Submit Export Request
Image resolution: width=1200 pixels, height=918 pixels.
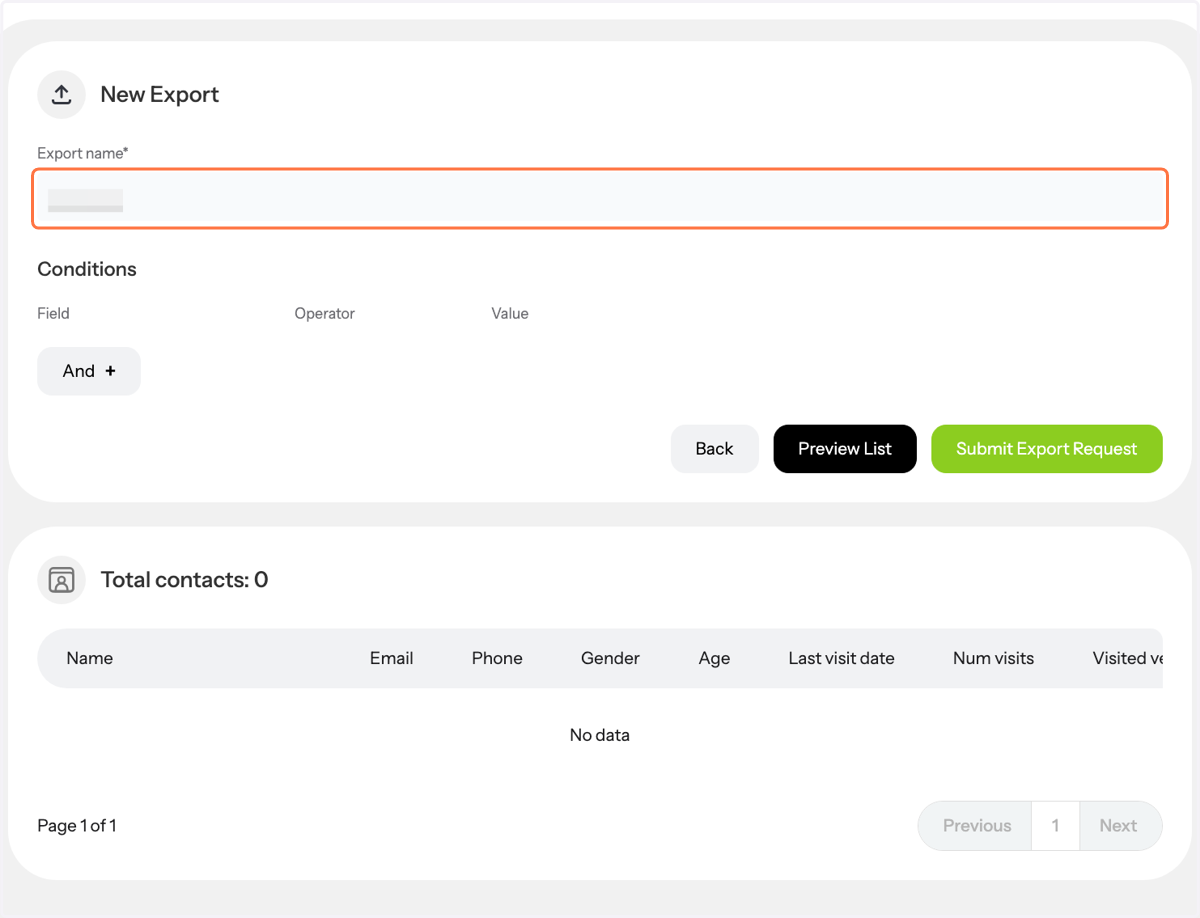pyautogui.click(x=1047, y=449)
